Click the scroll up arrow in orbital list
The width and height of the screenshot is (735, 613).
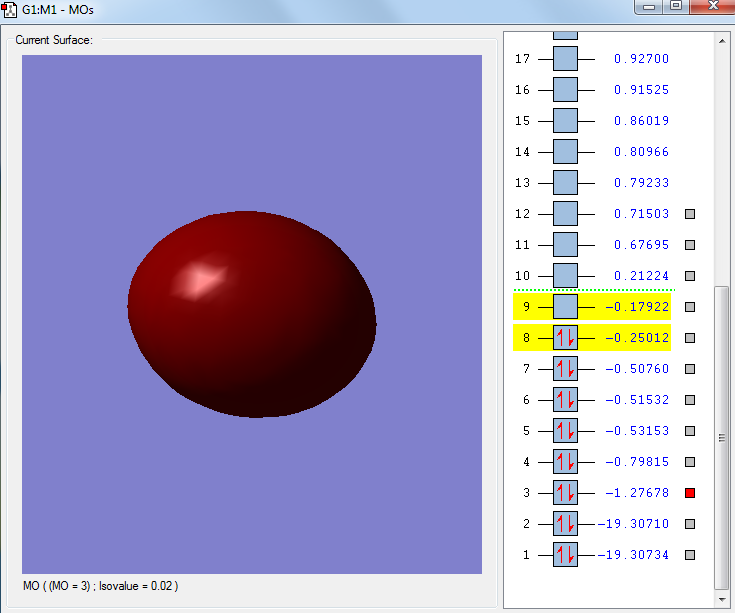pyautogui.click(x=722, y=41)
